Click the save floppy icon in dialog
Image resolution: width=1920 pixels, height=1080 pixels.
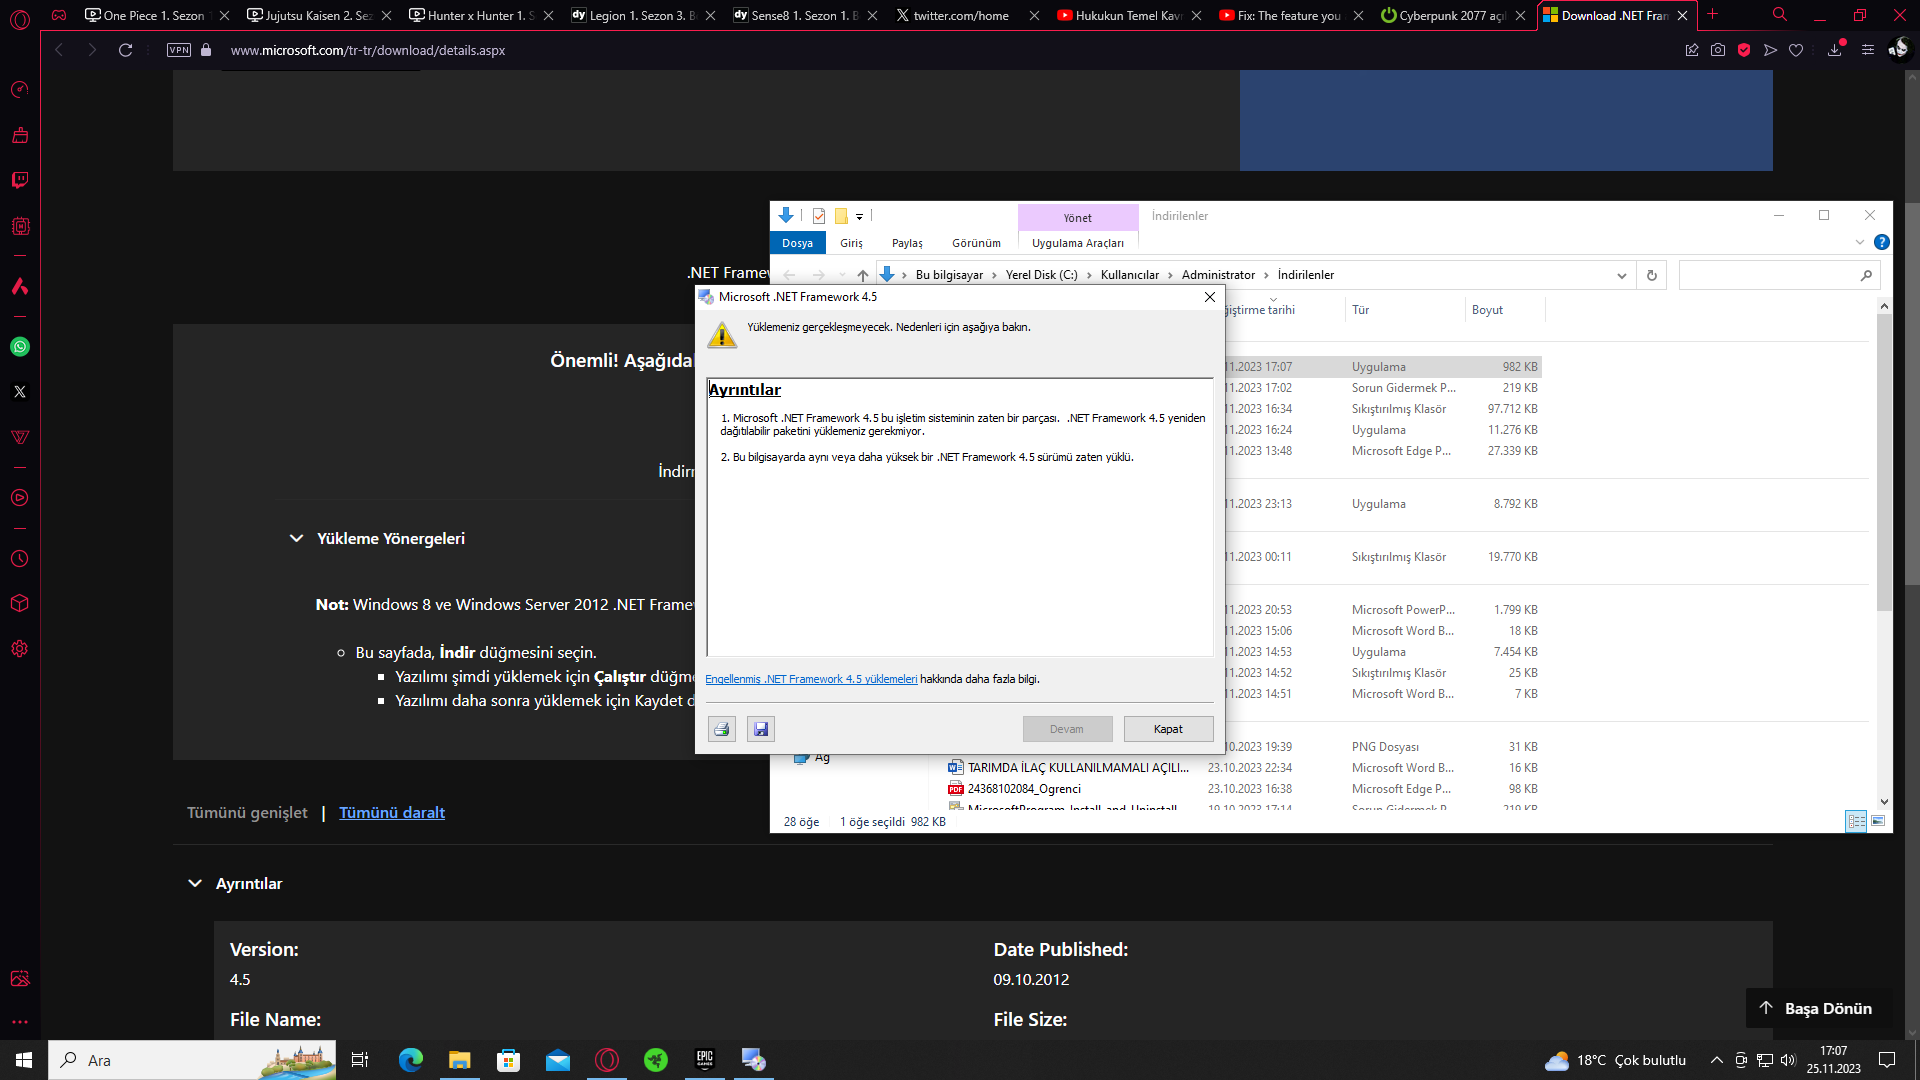click(761, 729)
